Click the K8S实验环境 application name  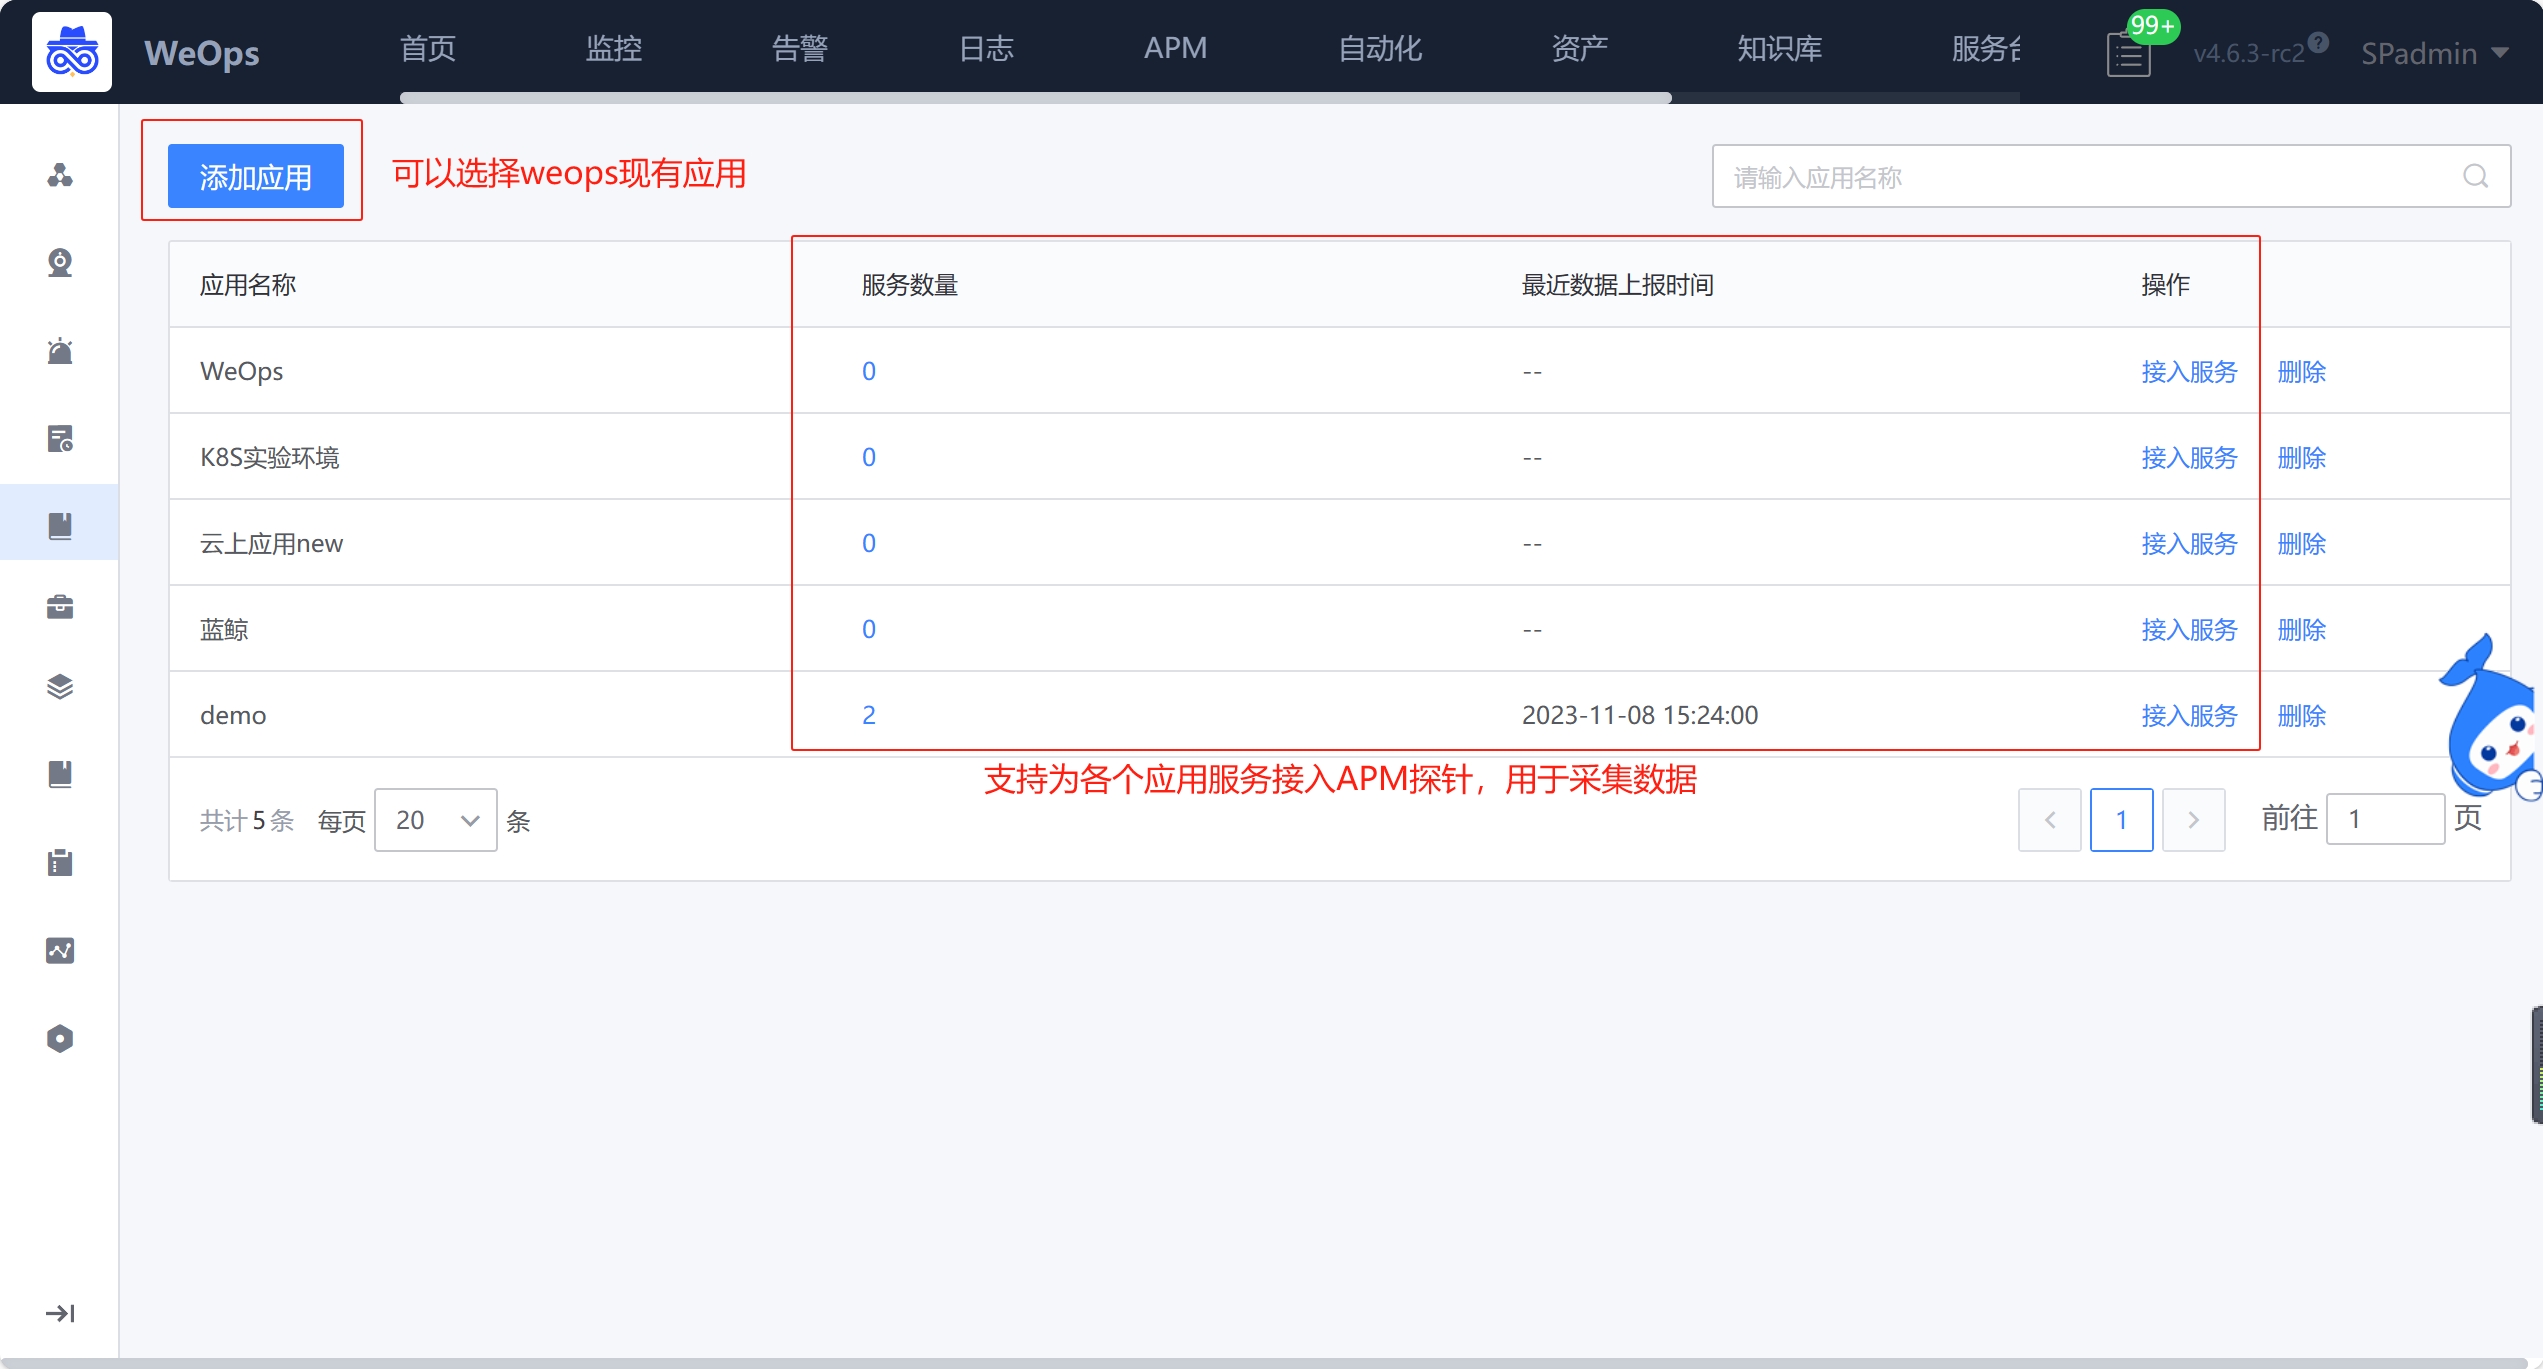270,457
